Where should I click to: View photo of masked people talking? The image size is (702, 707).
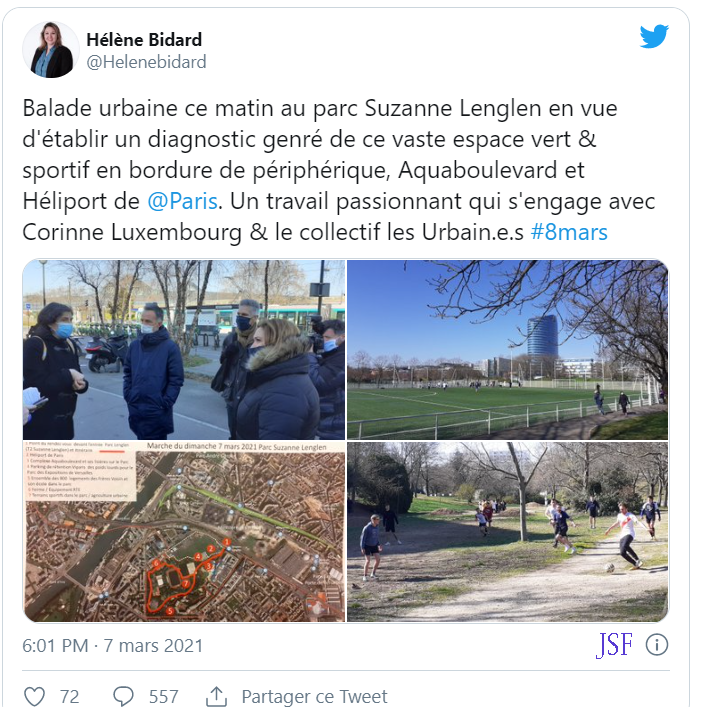[x=184, y=349]
